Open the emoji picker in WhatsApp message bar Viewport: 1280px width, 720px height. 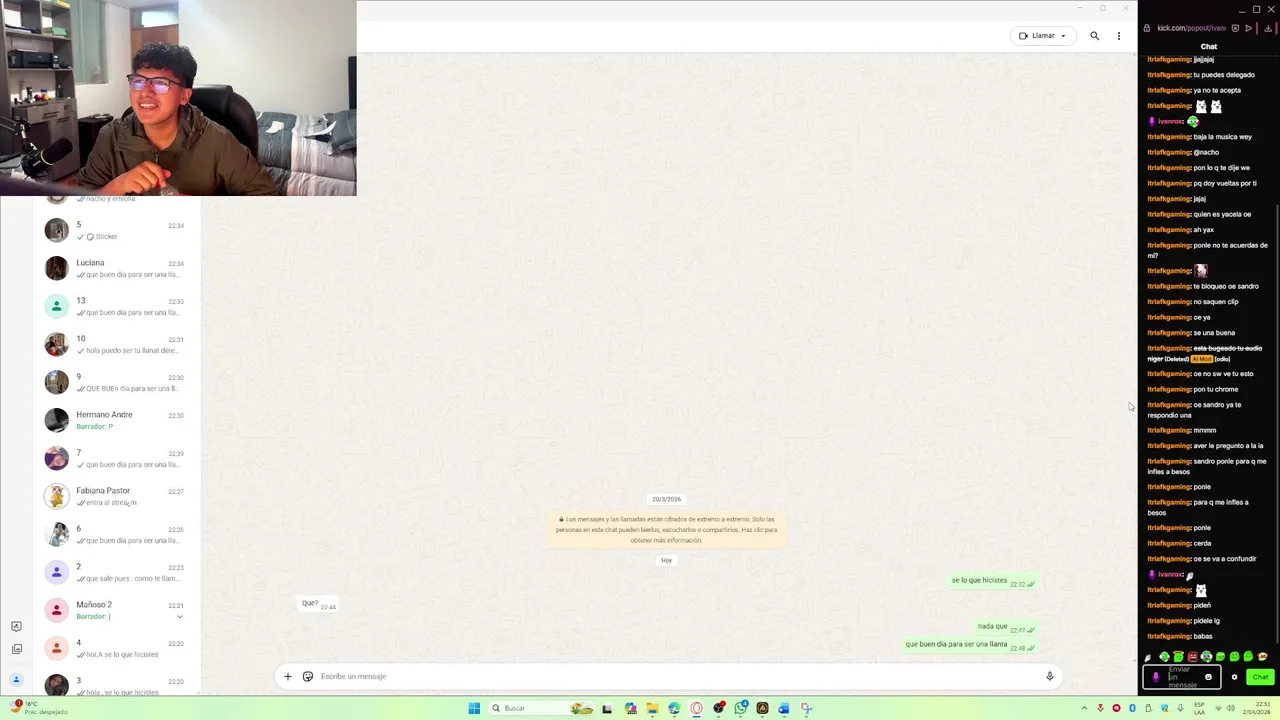[x=308, y=676]
